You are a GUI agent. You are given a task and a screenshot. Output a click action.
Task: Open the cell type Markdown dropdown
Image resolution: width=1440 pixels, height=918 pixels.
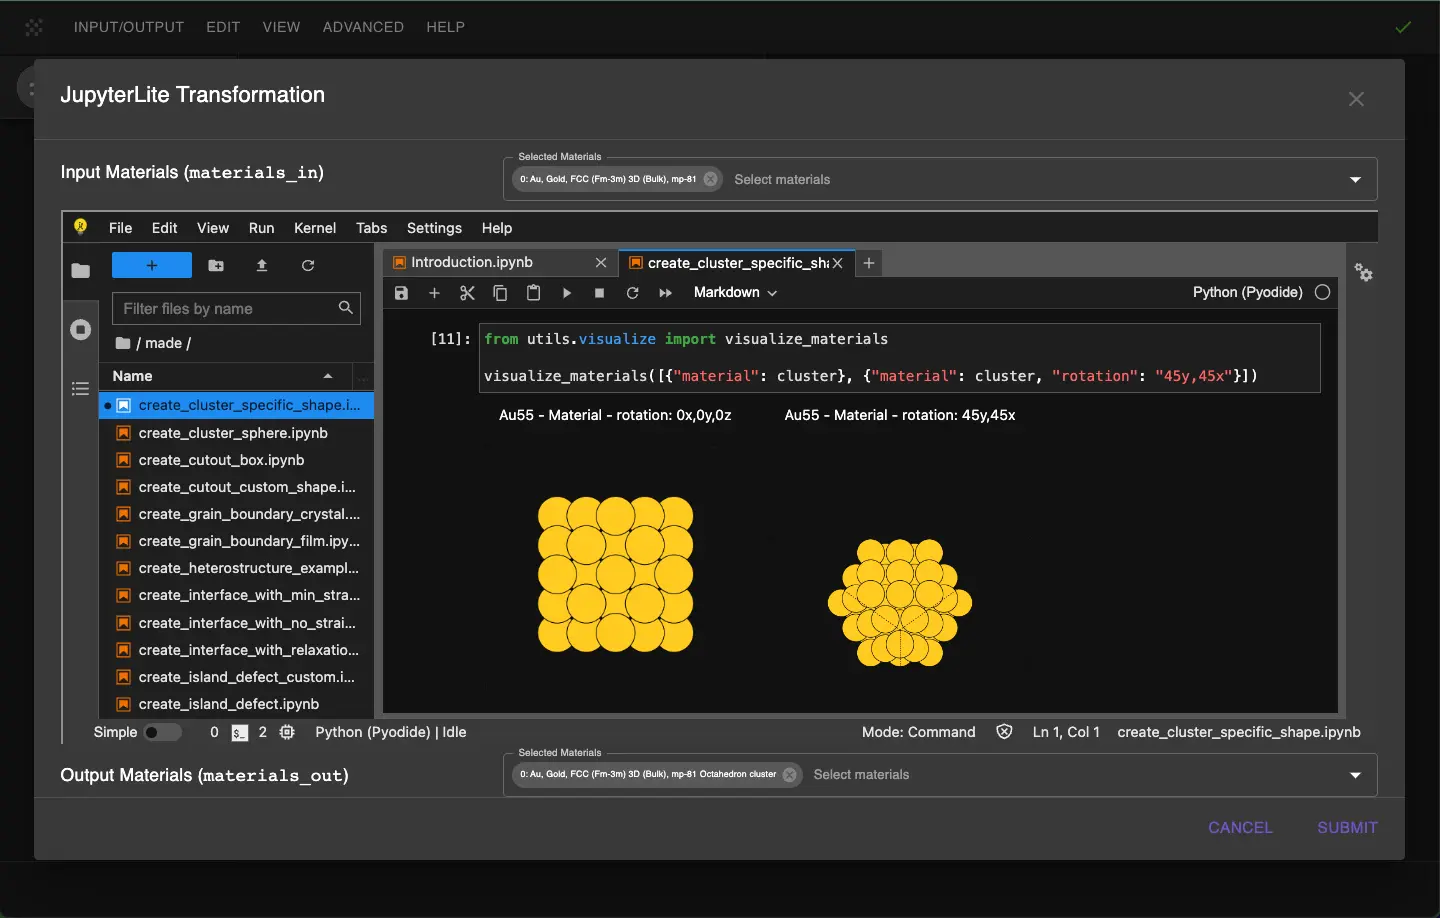point(735,292)
